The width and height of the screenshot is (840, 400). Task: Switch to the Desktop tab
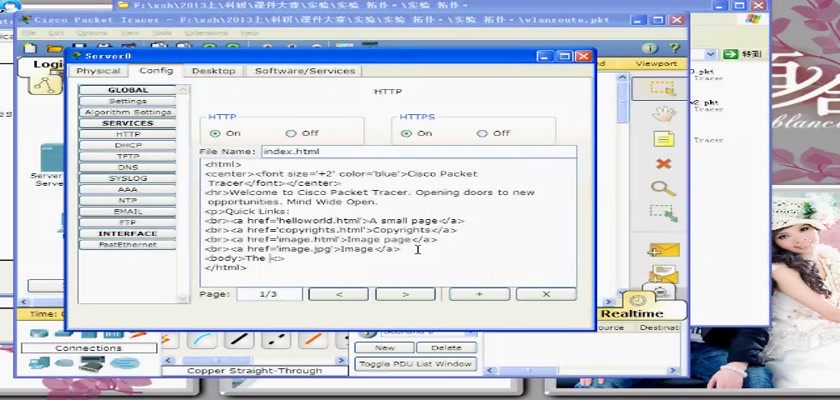213,71
